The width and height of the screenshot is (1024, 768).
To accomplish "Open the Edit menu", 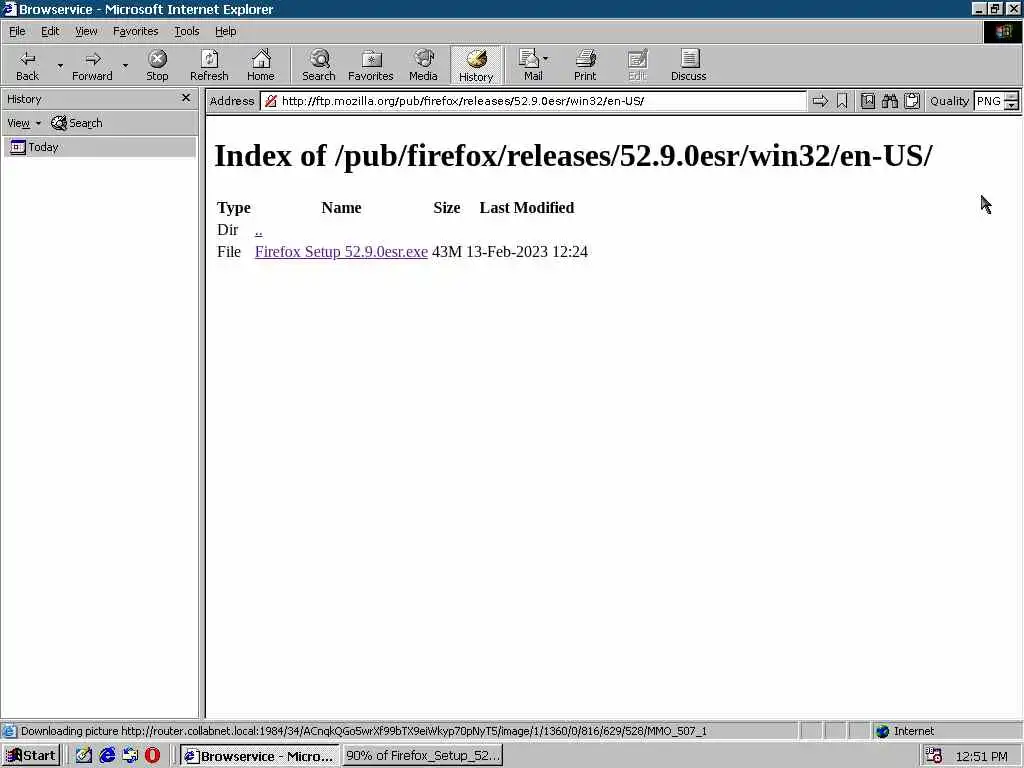I will pyautogui.click(x=50, y=31).
